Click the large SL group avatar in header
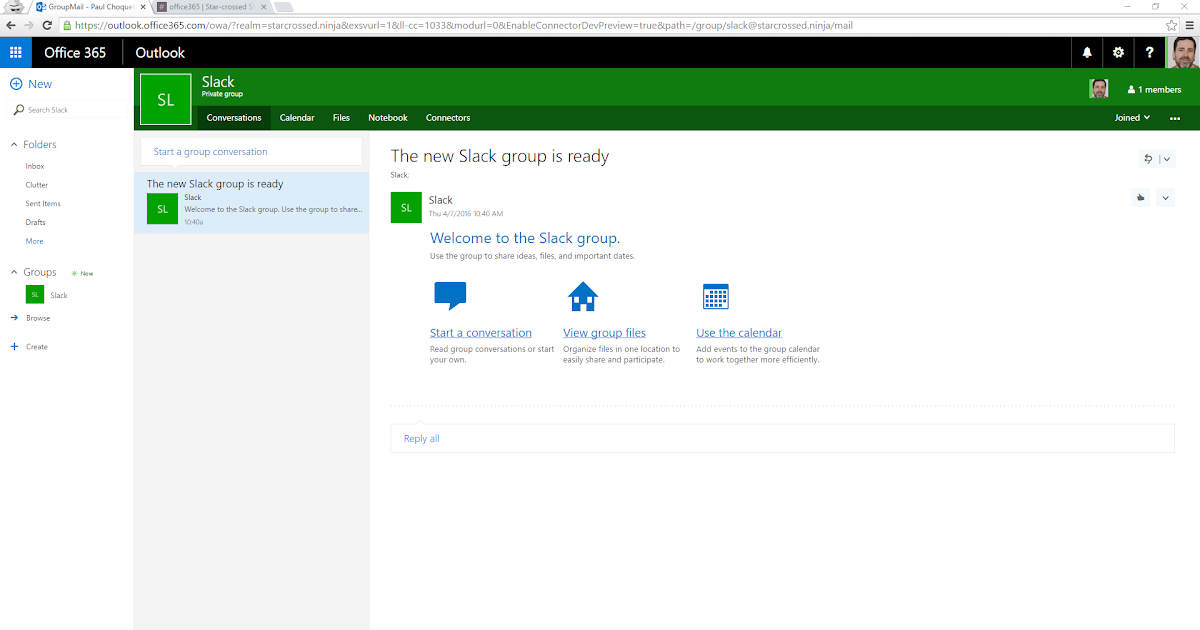The width and height of the screenshot is (1200, 630). 165,100
